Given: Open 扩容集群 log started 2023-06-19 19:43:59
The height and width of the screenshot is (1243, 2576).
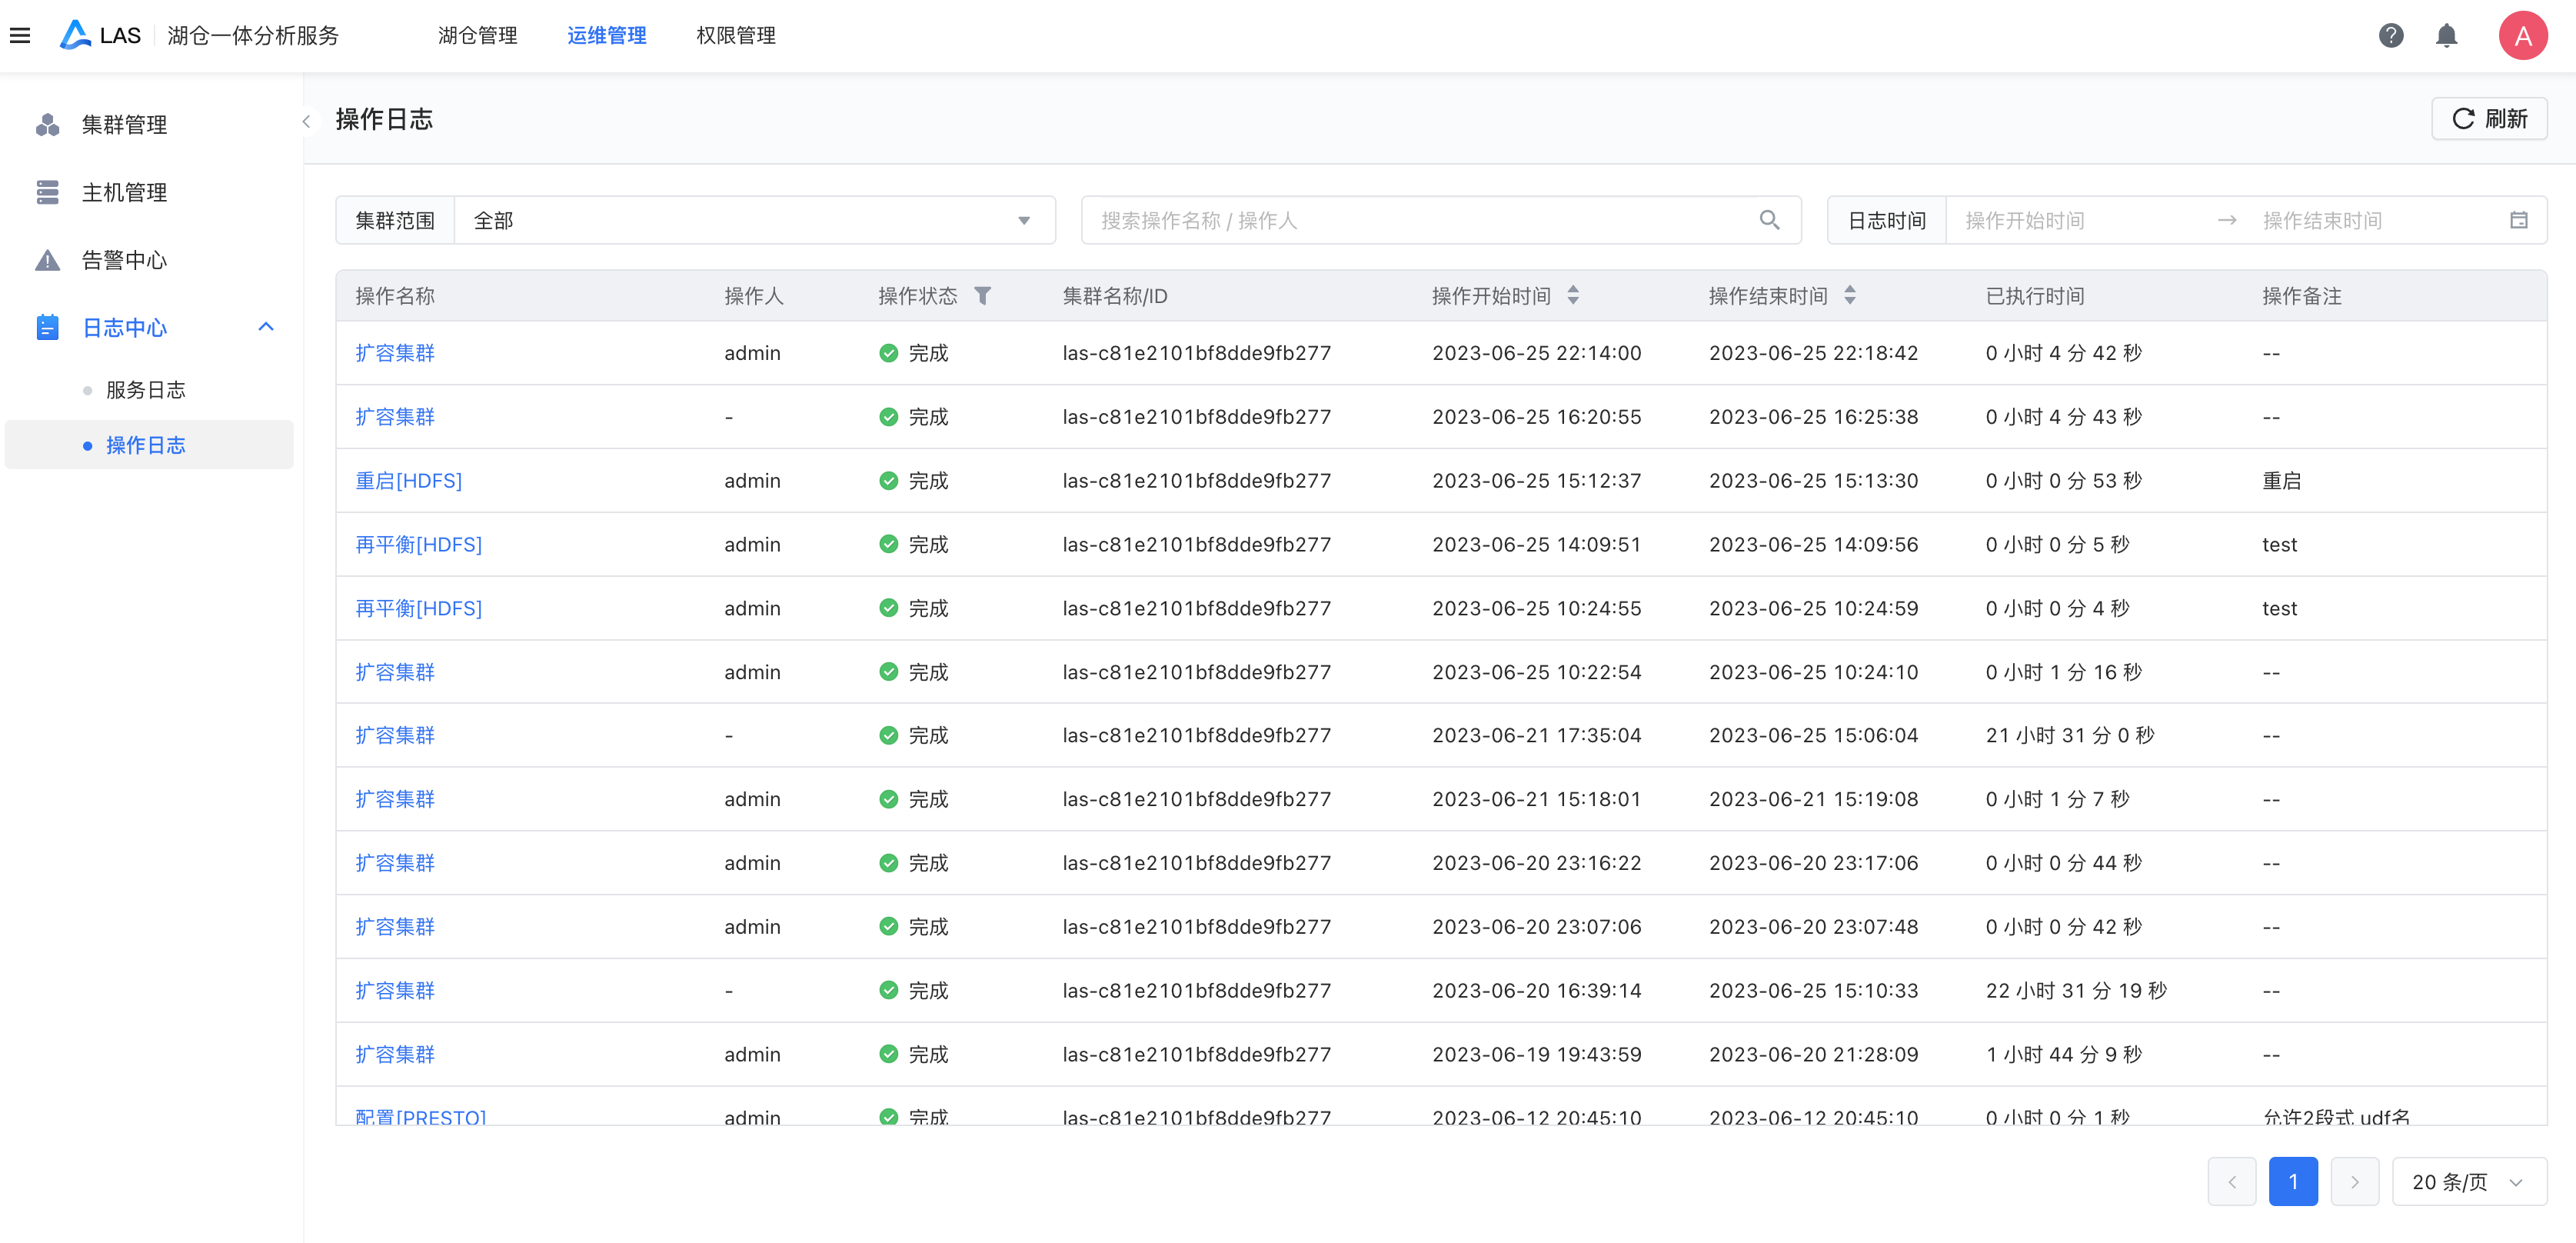Looking at the screenshot, I should (x=395, y=1055).
